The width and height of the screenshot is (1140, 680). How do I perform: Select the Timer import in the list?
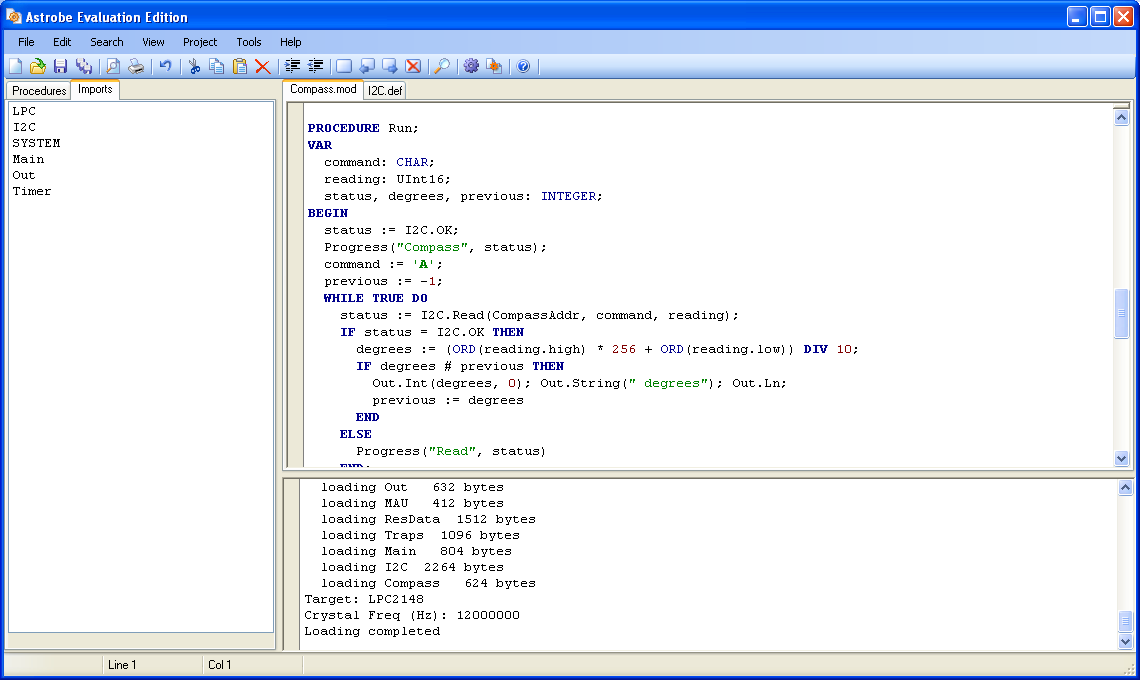click(x=32, y=191)
